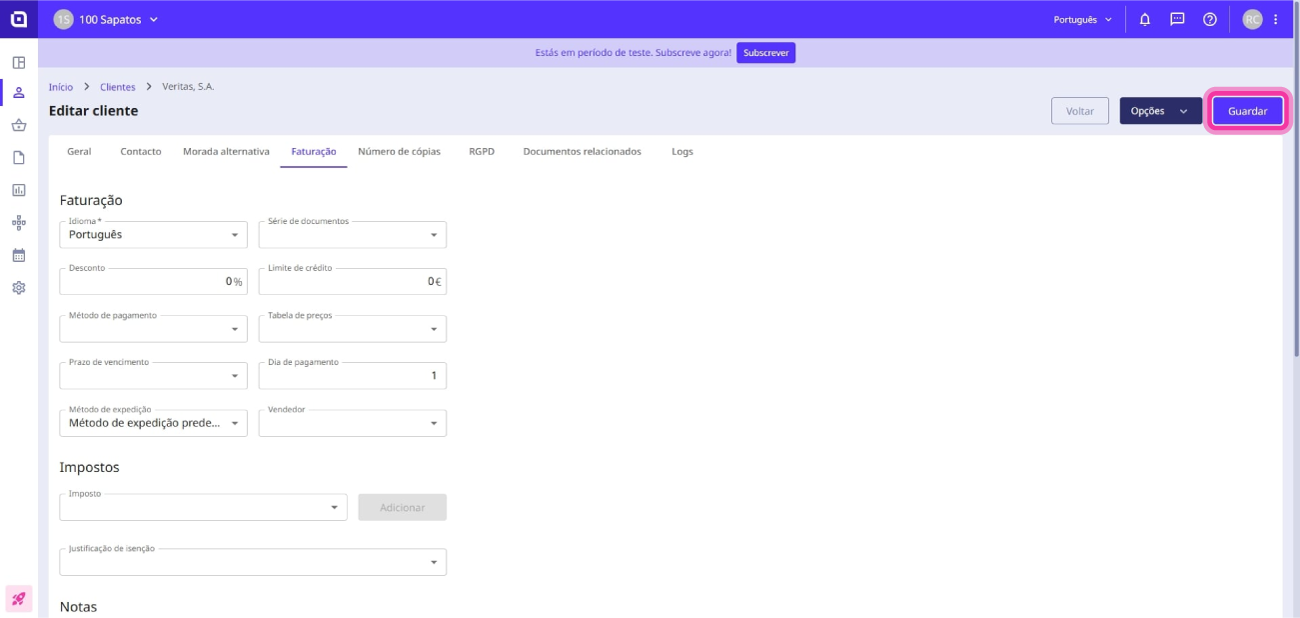Open the notifications bell icon
This screenshot has width=1300, height=618.
point(1145,19)
